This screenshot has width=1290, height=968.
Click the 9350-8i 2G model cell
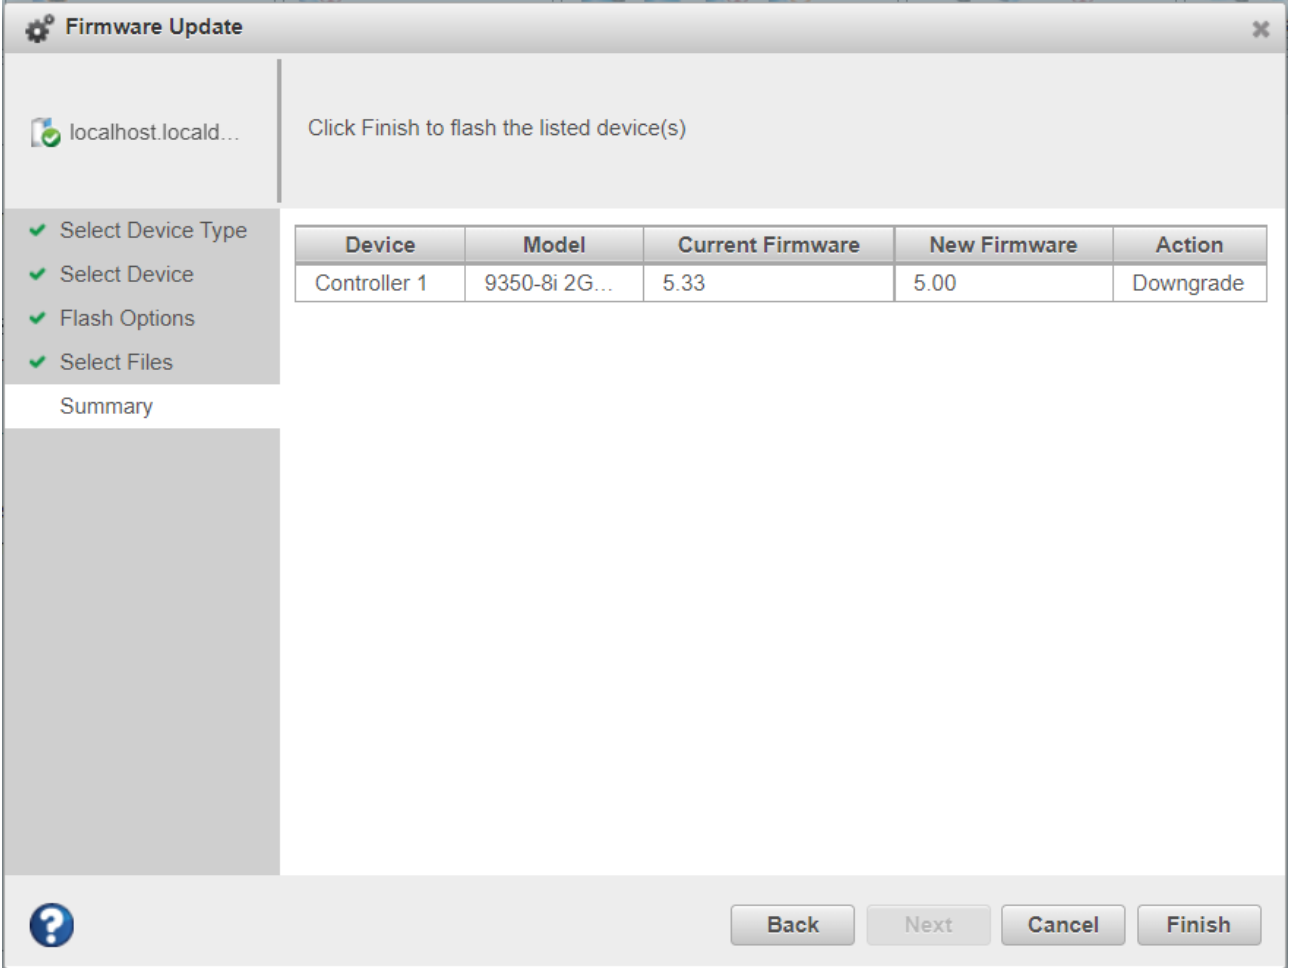(554, 283)
